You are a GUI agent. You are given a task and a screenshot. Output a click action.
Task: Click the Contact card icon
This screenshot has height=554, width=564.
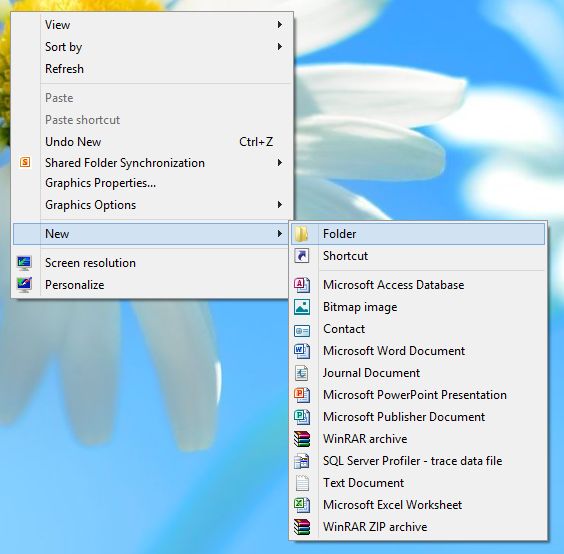pos(302,330)
